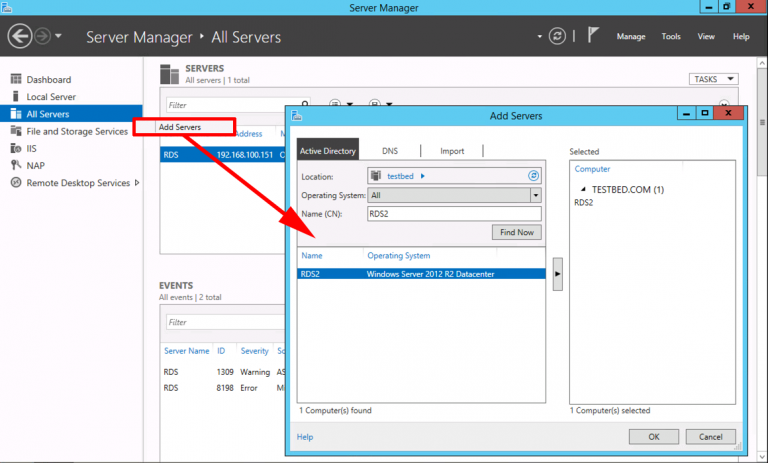
Task: Click the forward navigation arrow in header
Action: tap(43, 36)
